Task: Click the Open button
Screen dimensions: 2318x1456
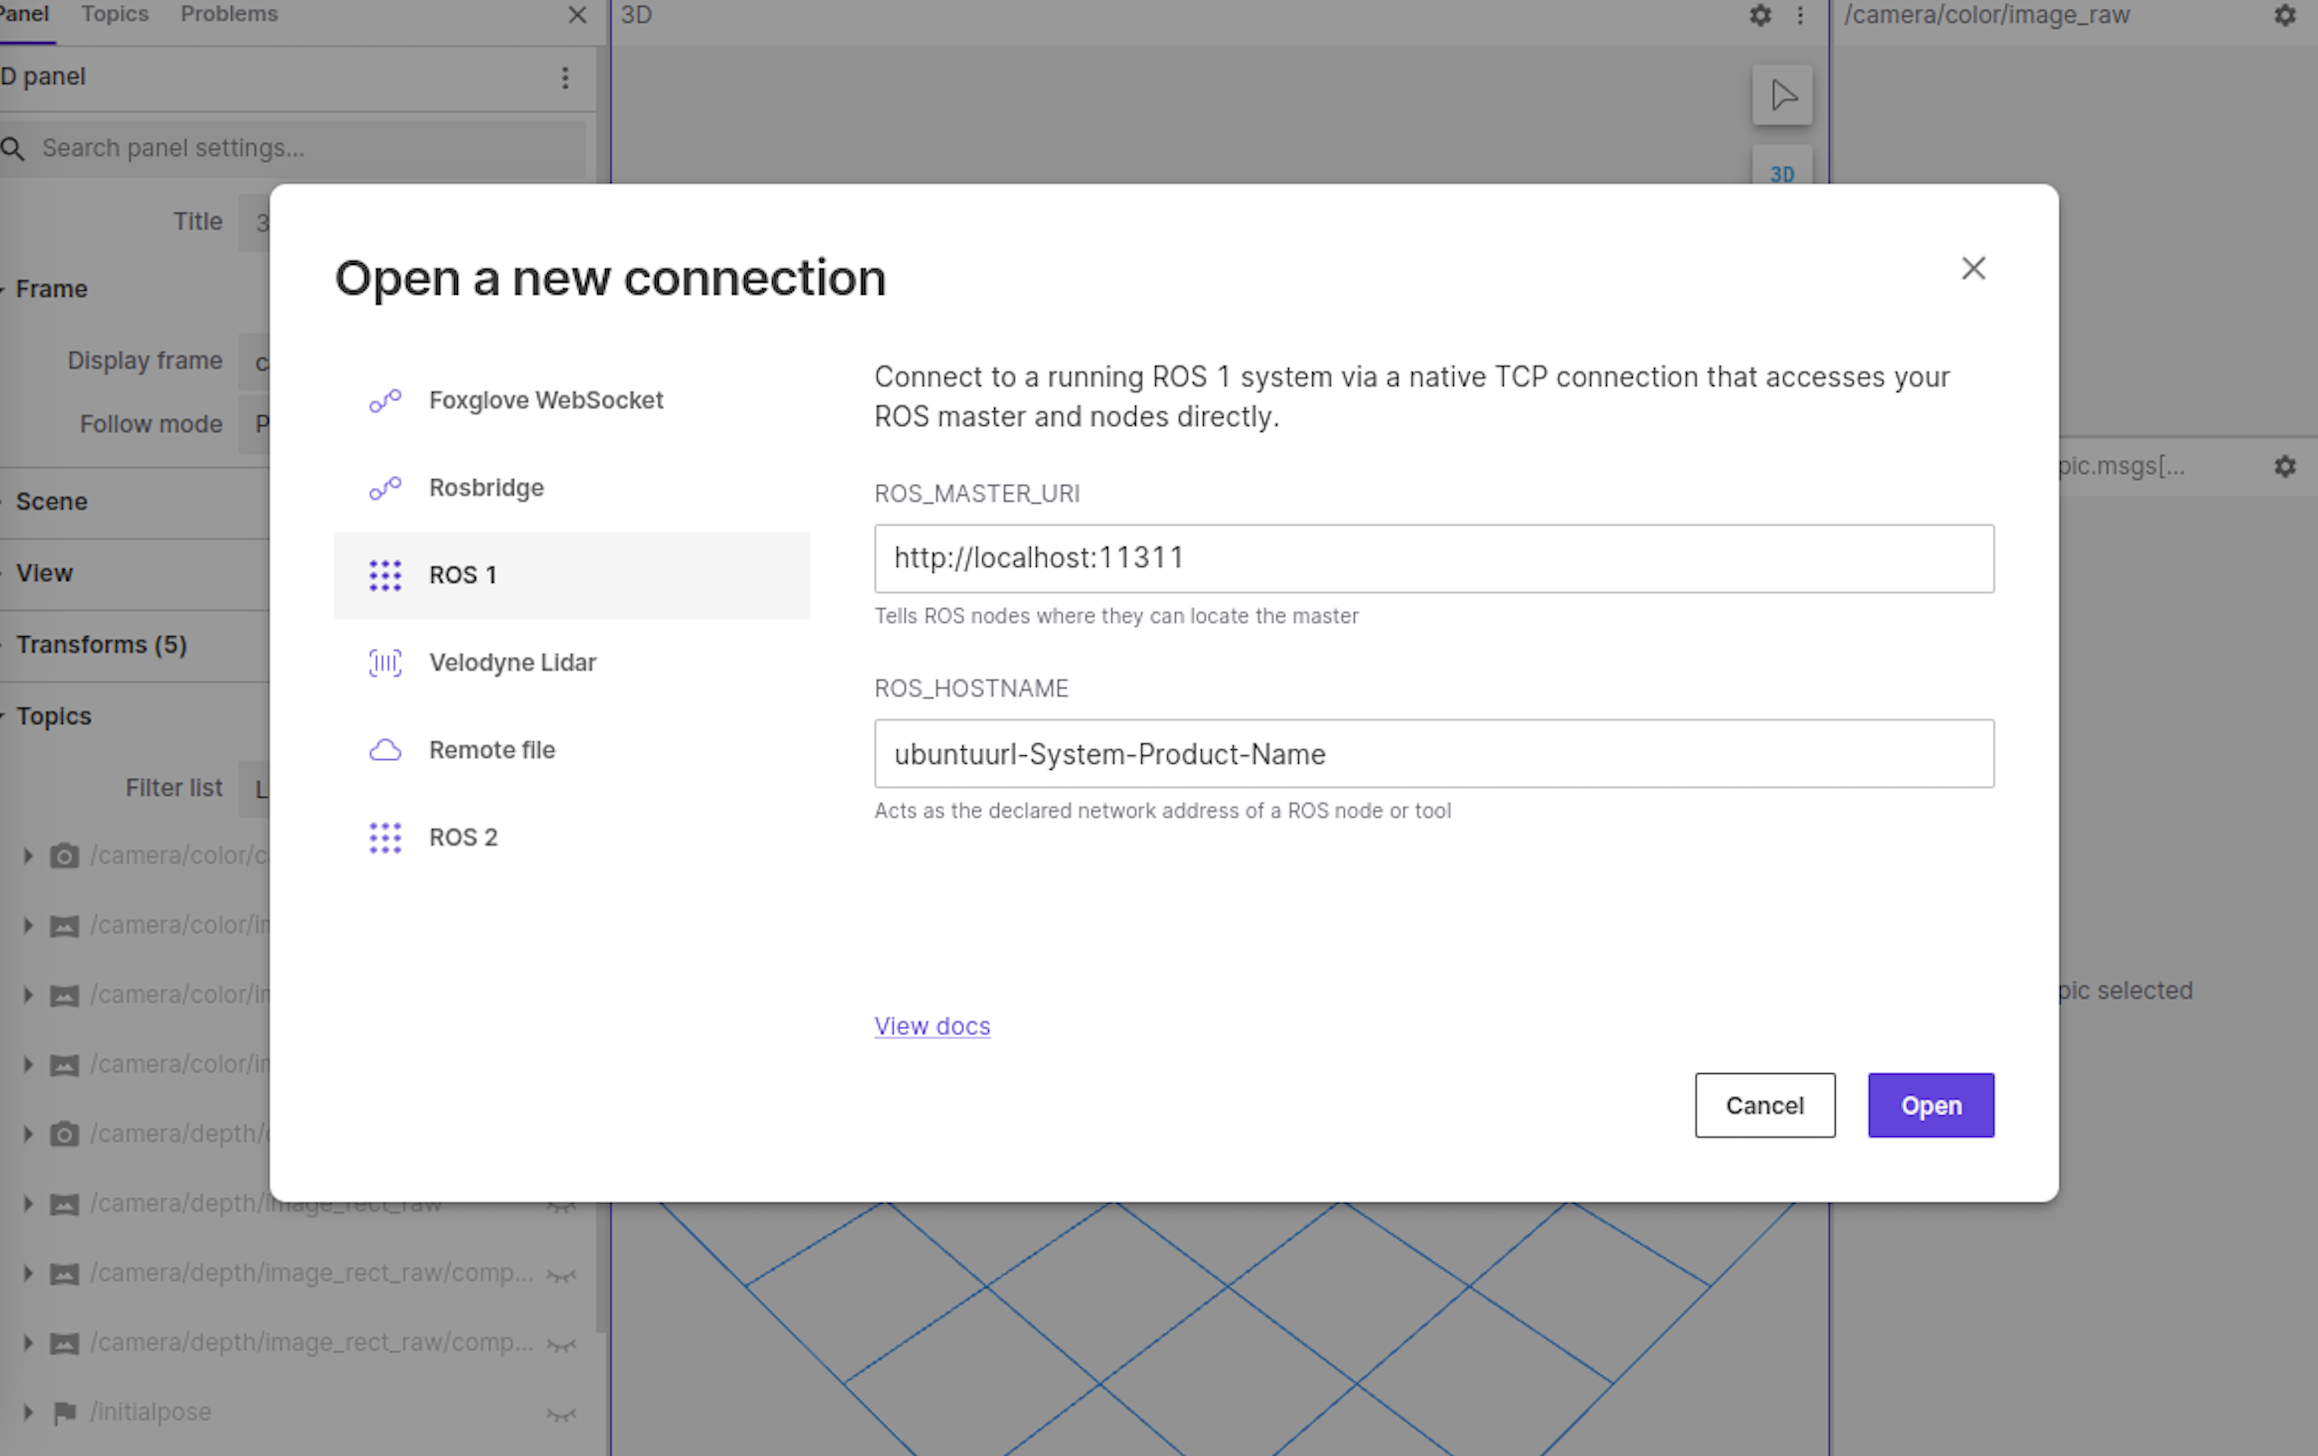Action: pyautogui.click(x=1930, y=1105)
